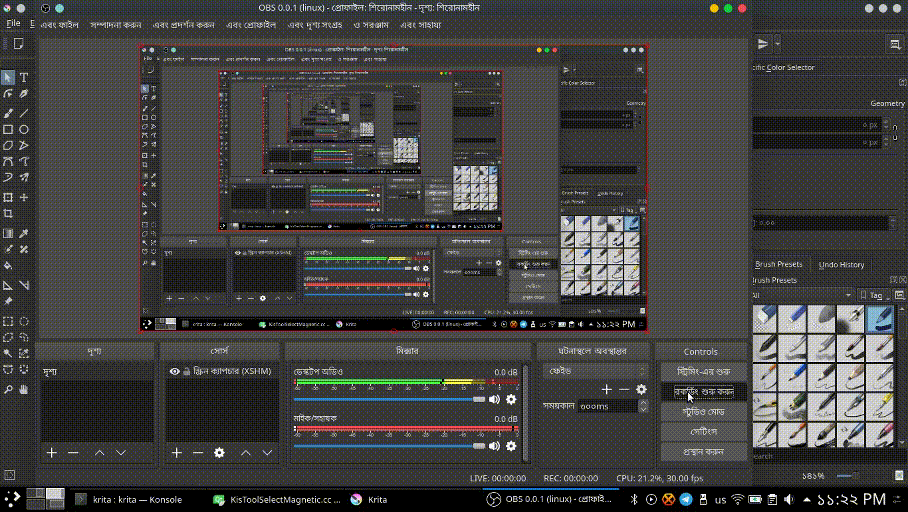Select Krita's Move tool
908x512 pixels.
click(x=24, y=198)
